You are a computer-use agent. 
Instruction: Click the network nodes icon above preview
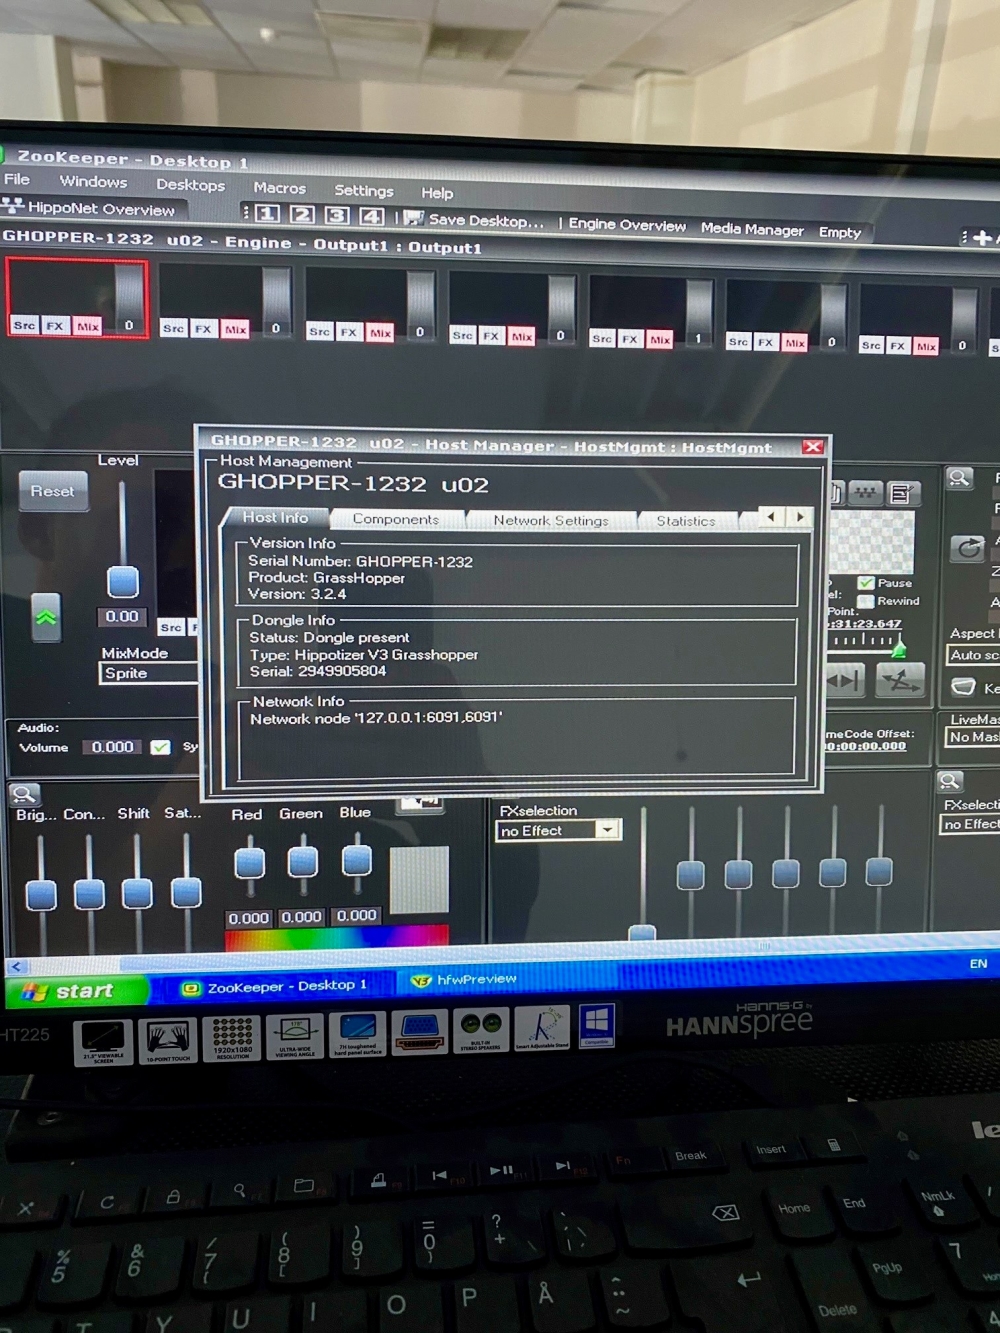(865, 492)
